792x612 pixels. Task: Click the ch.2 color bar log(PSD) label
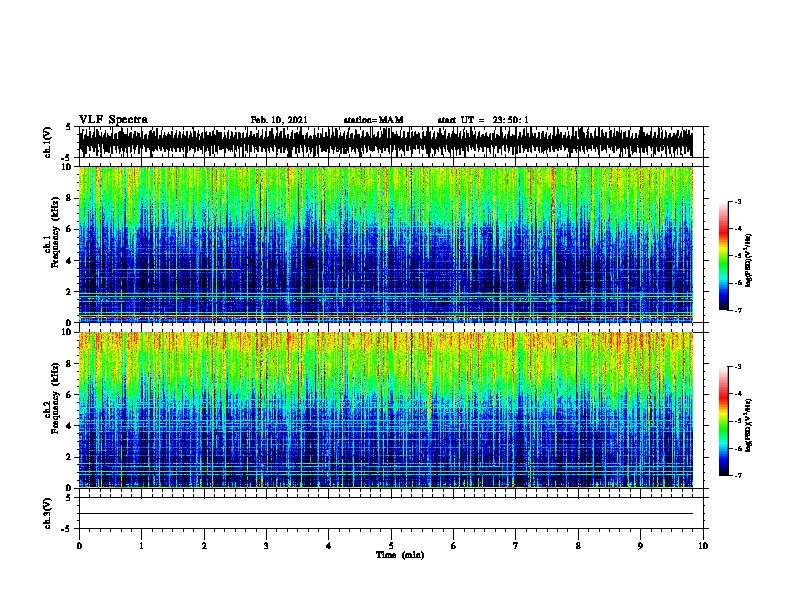(748, 425)
